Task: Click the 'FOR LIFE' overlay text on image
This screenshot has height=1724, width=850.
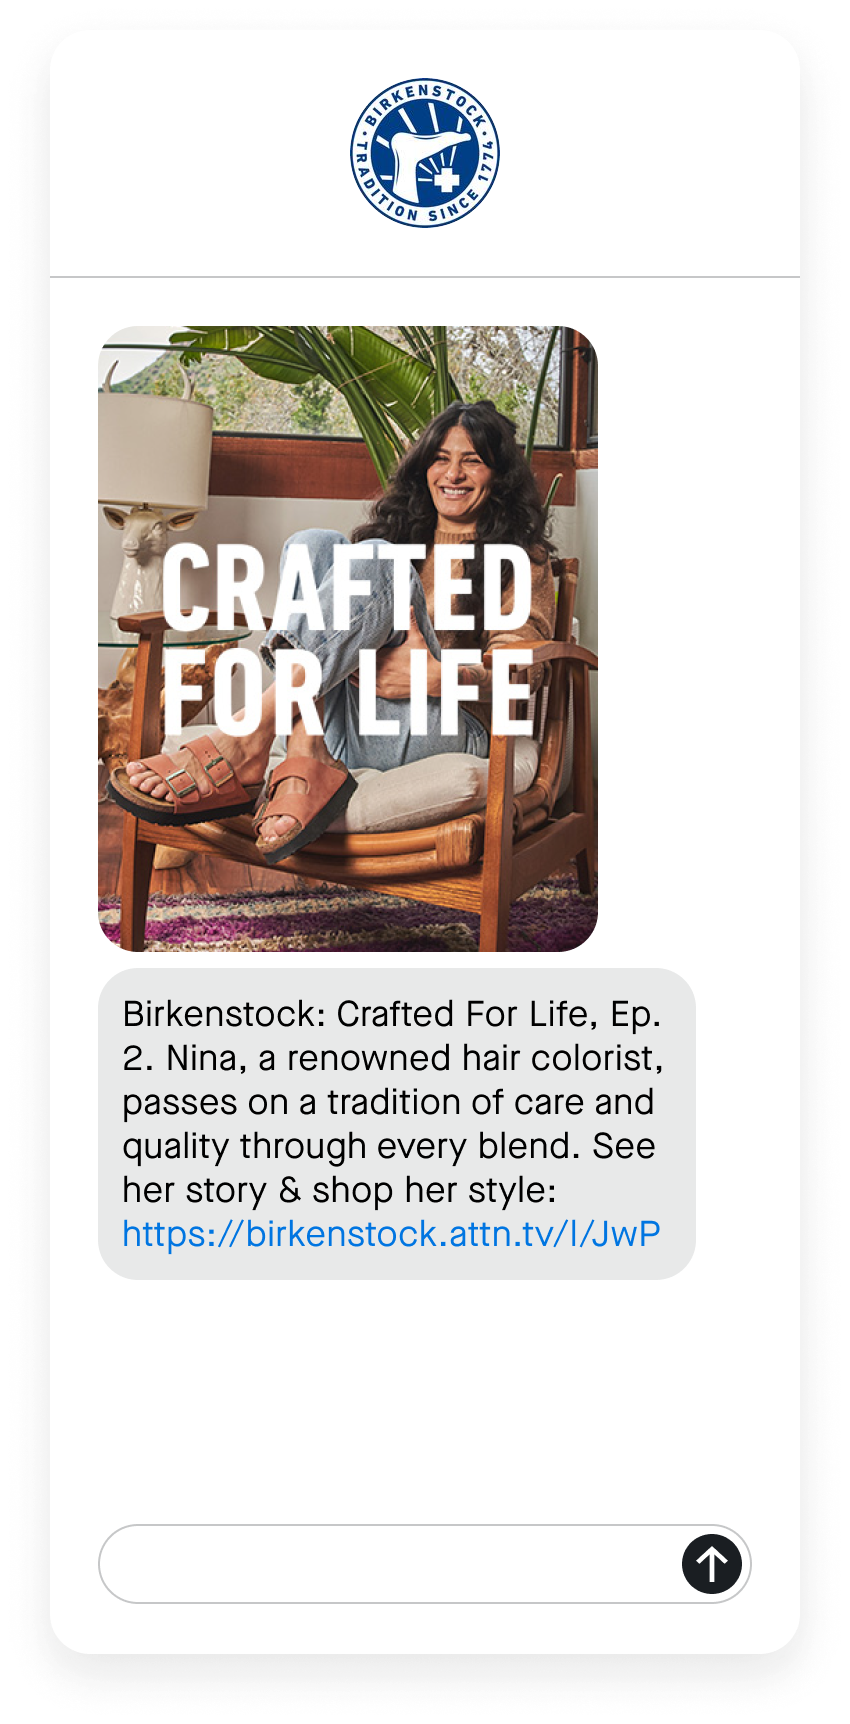Action: 347,691
